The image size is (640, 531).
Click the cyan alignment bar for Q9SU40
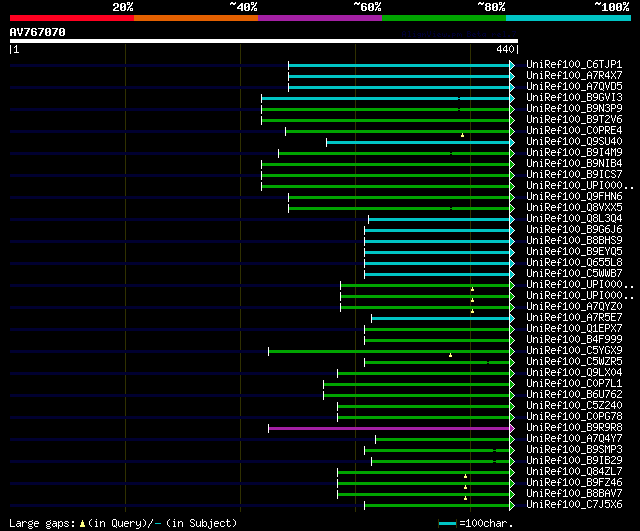(x=418, y=142)
